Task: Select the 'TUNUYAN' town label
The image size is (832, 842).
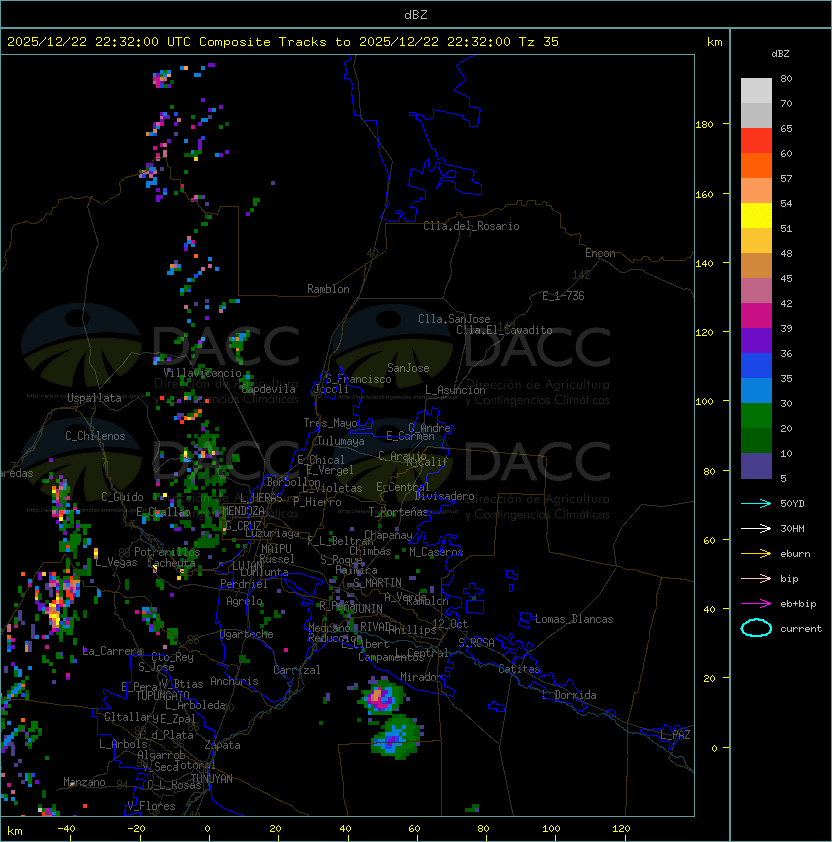Action: click(212, 779)
